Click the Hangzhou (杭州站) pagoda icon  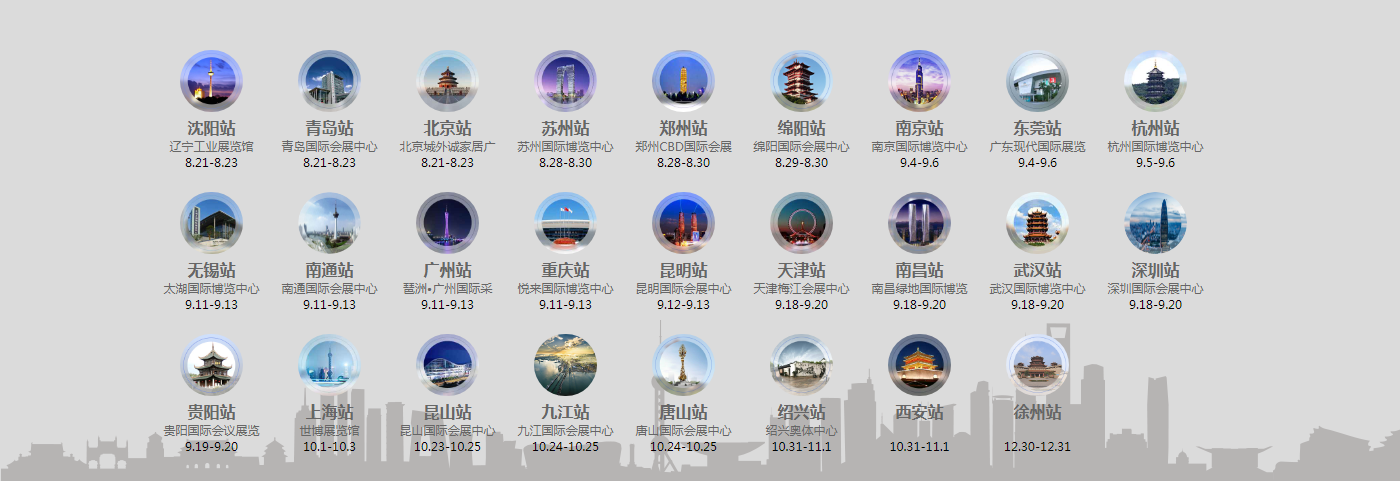[1155, 81]
